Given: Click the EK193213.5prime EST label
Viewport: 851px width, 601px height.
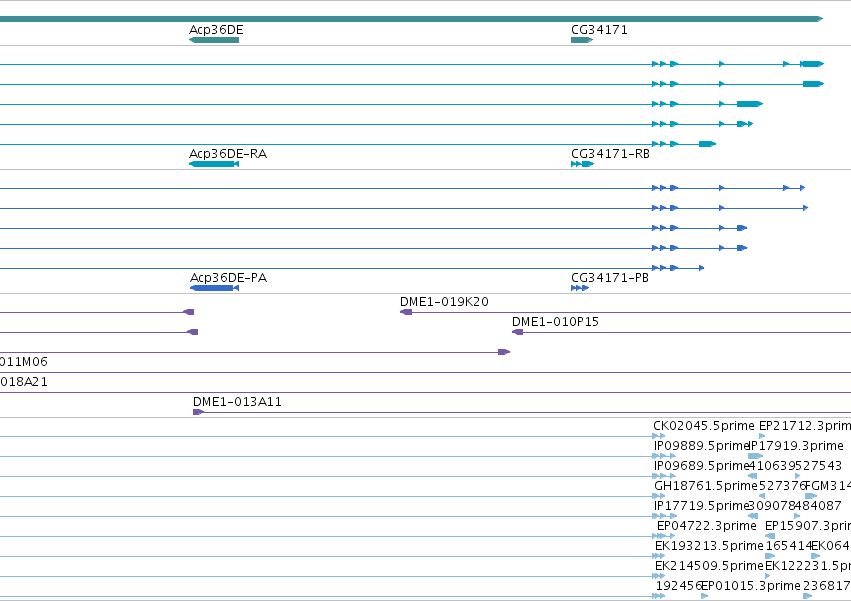Looking at the screenshot, I should (709, 547).
